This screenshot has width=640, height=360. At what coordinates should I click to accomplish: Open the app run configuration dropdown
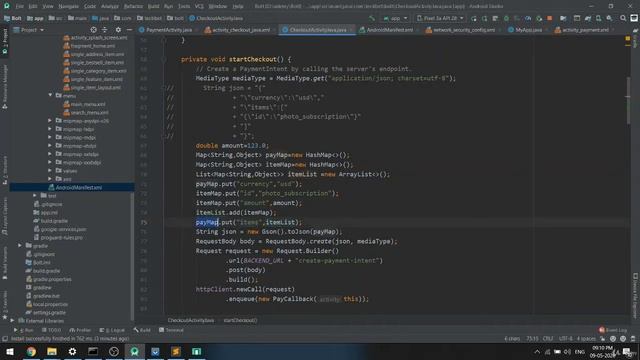coord(395,18)
